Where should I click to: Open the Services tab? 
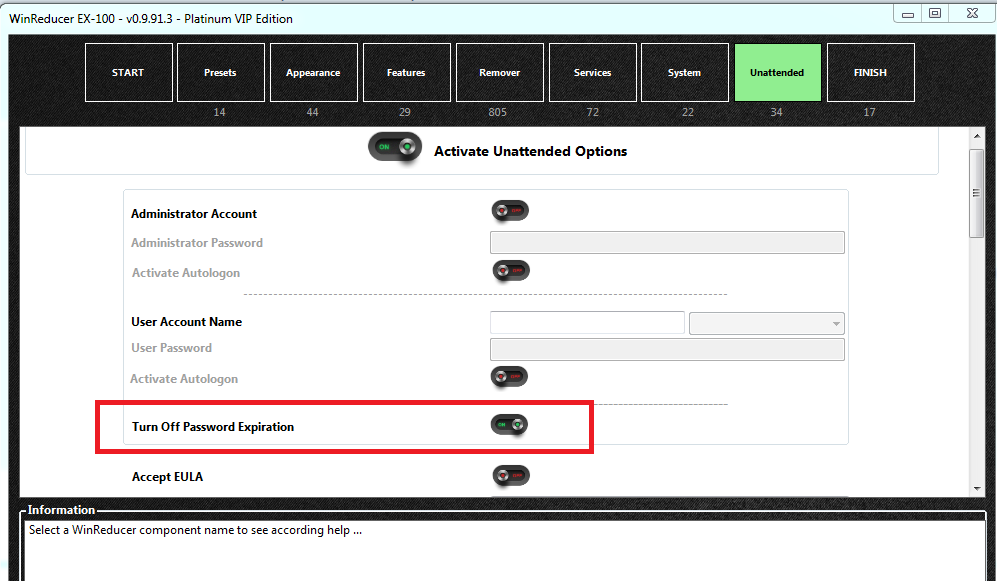pos(593,72)
